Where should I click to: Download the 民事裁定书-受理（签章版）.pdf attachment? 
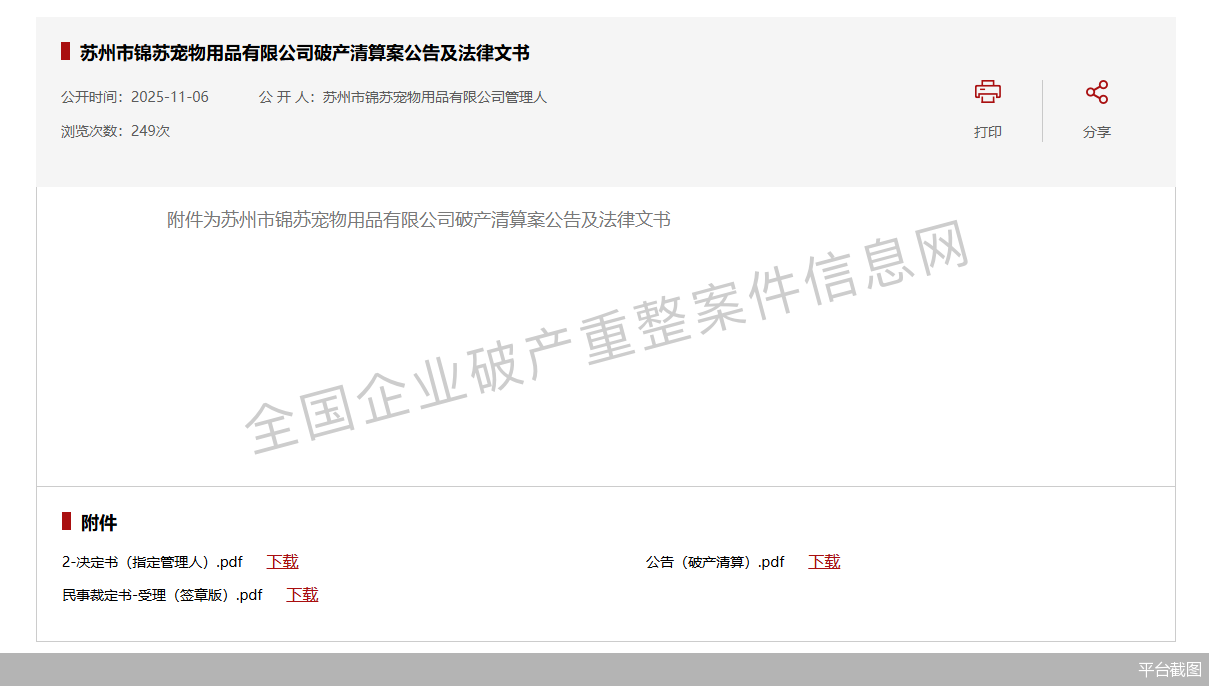(x=301, y=595)
